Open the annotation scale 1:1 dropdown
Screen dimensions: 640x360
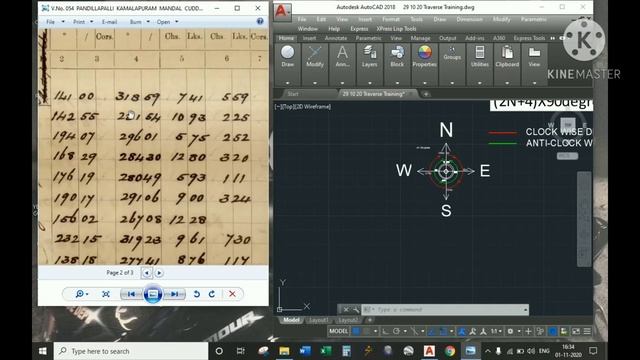pyautogui.click(x=496, y=331)
